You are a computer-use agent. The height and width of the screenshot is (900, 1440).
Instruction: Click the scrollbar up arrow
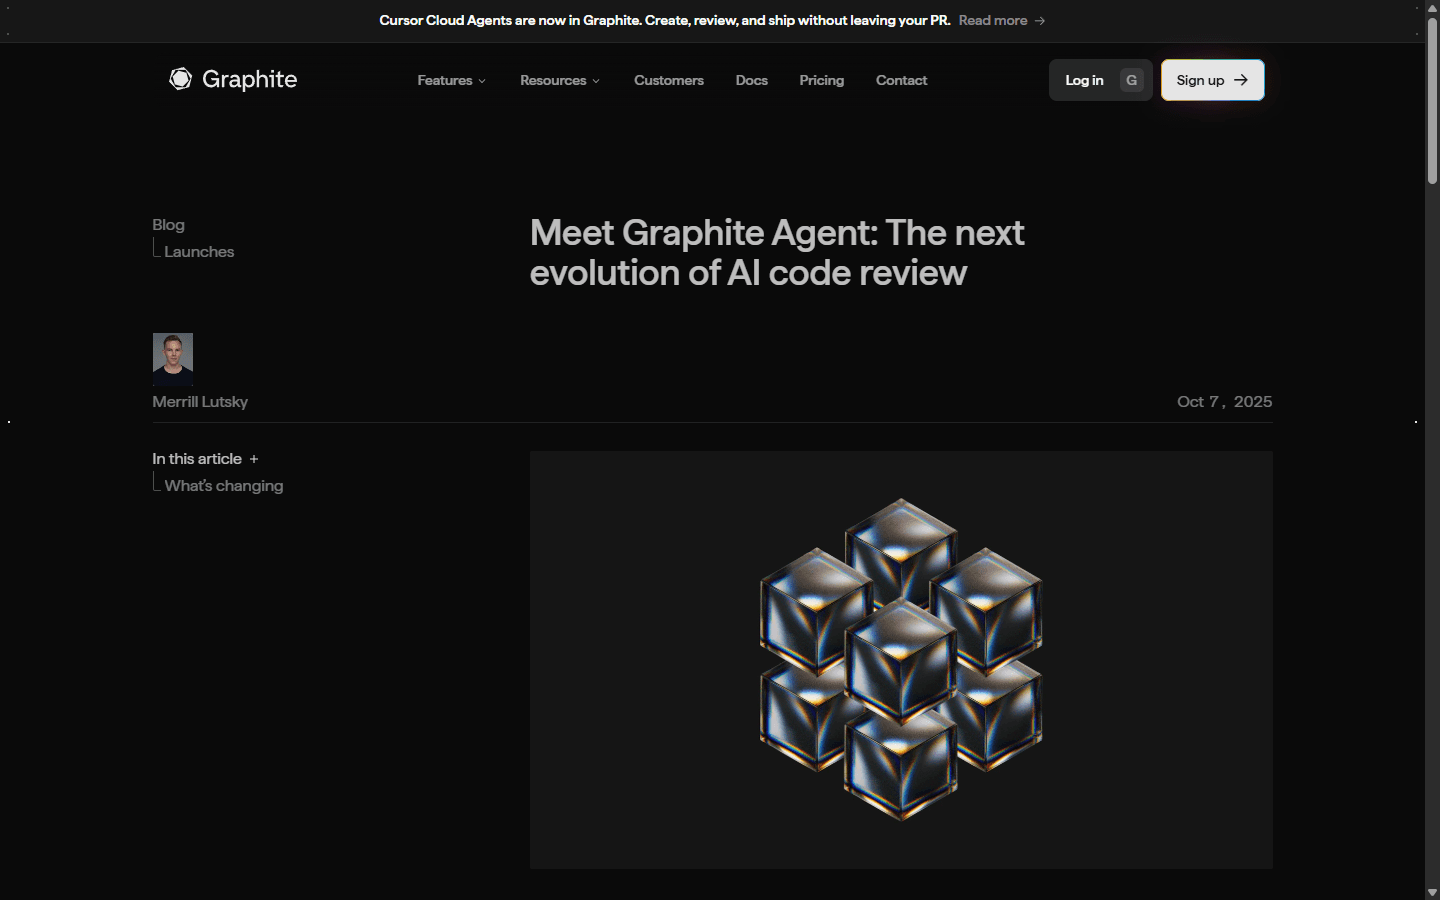pyautogui.click(x=1432, y=7)
